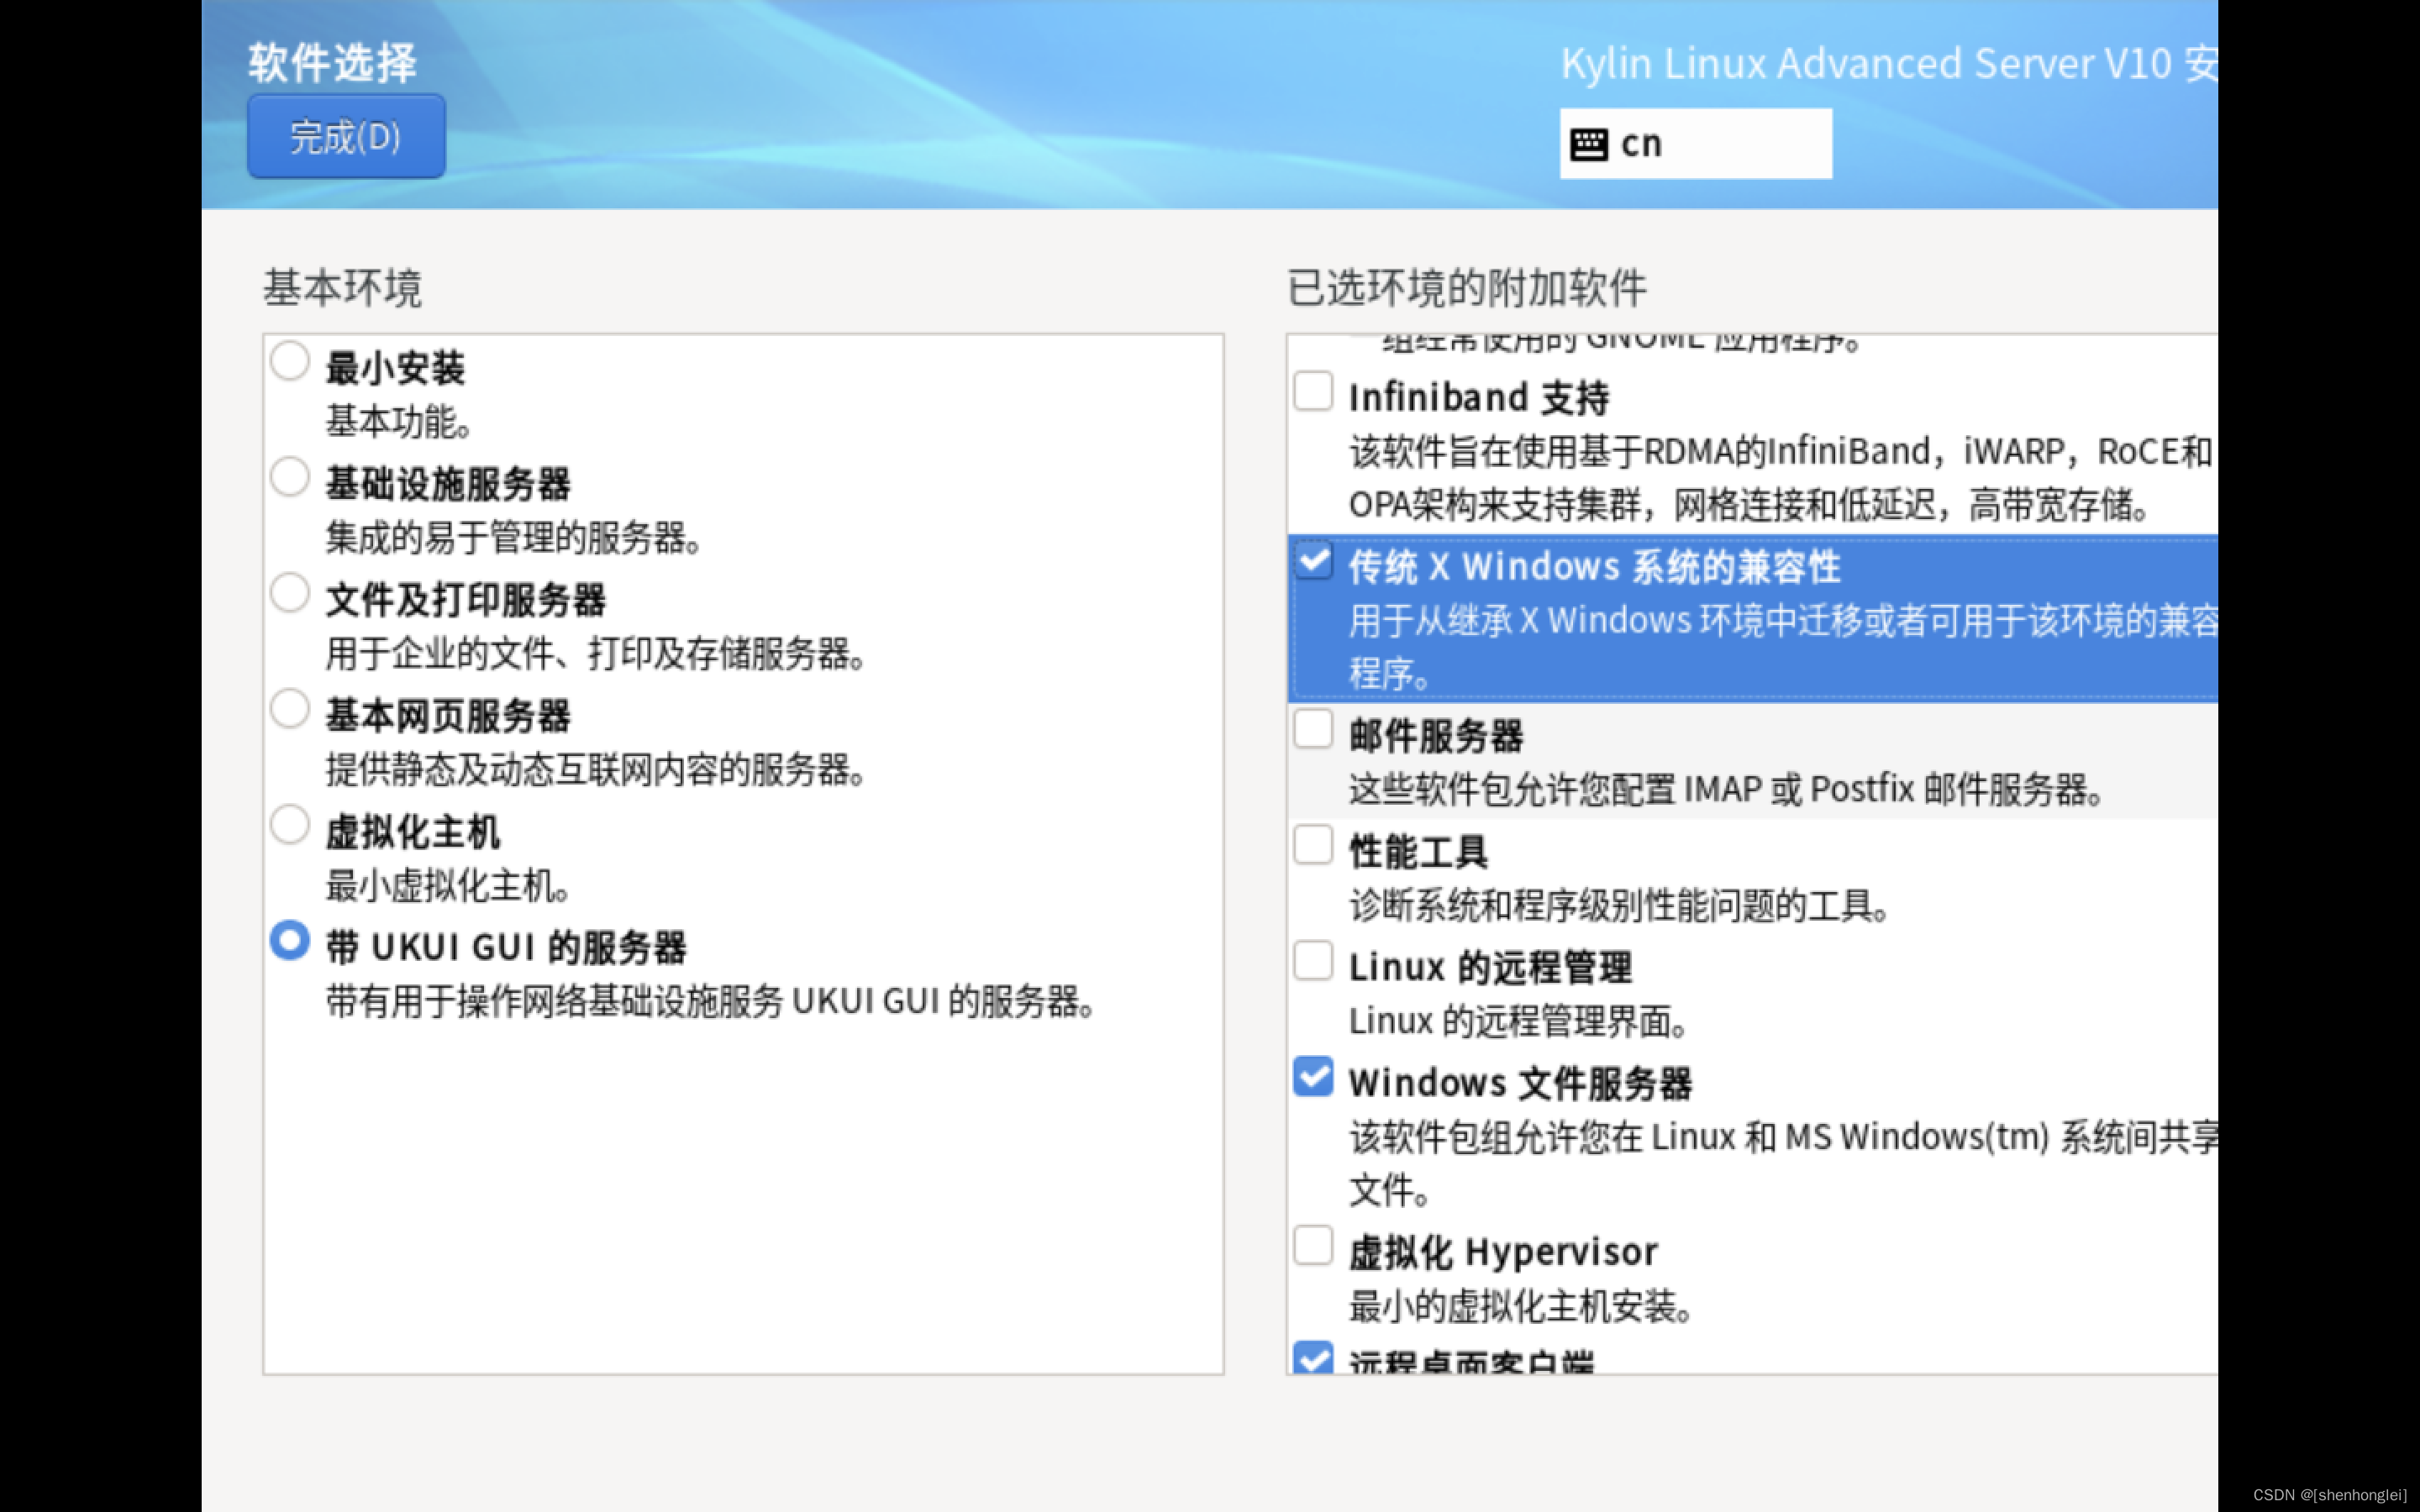The width and height of the screenshot is (2420, 1512).
Task: Click the 文件及打印服务器 label text
Action: (x=466, y=600)
